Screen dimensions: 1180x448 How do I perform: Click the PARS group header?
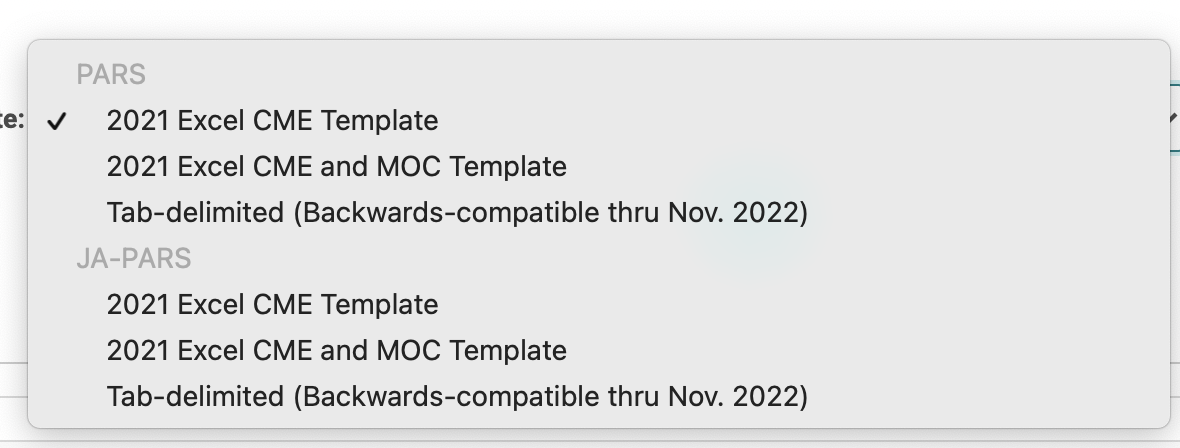coord(111,75)
